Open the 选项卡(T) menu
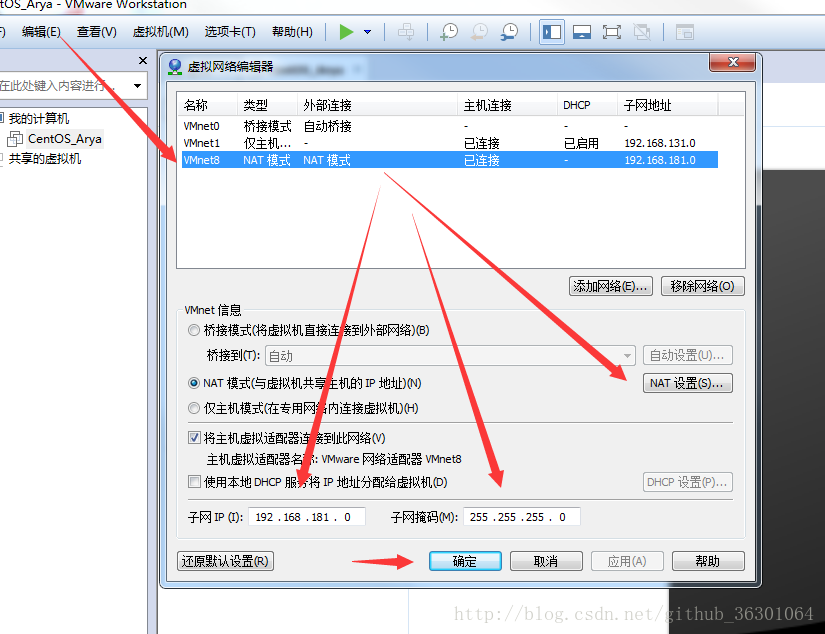 (230, 32)
